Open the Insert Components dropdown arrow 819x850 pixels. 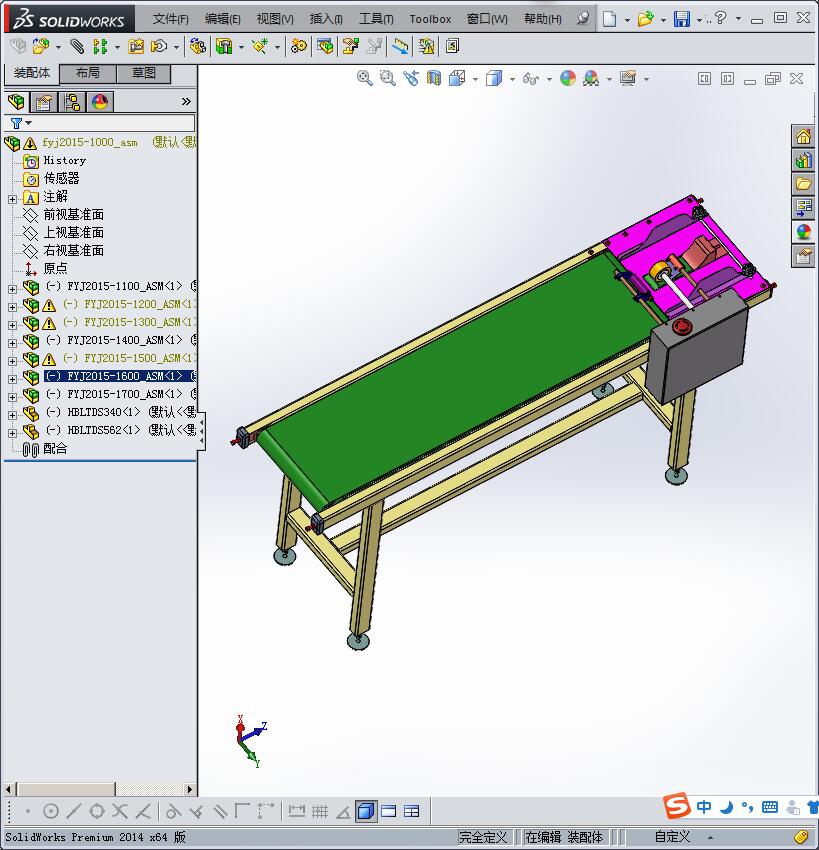point(58,47)
